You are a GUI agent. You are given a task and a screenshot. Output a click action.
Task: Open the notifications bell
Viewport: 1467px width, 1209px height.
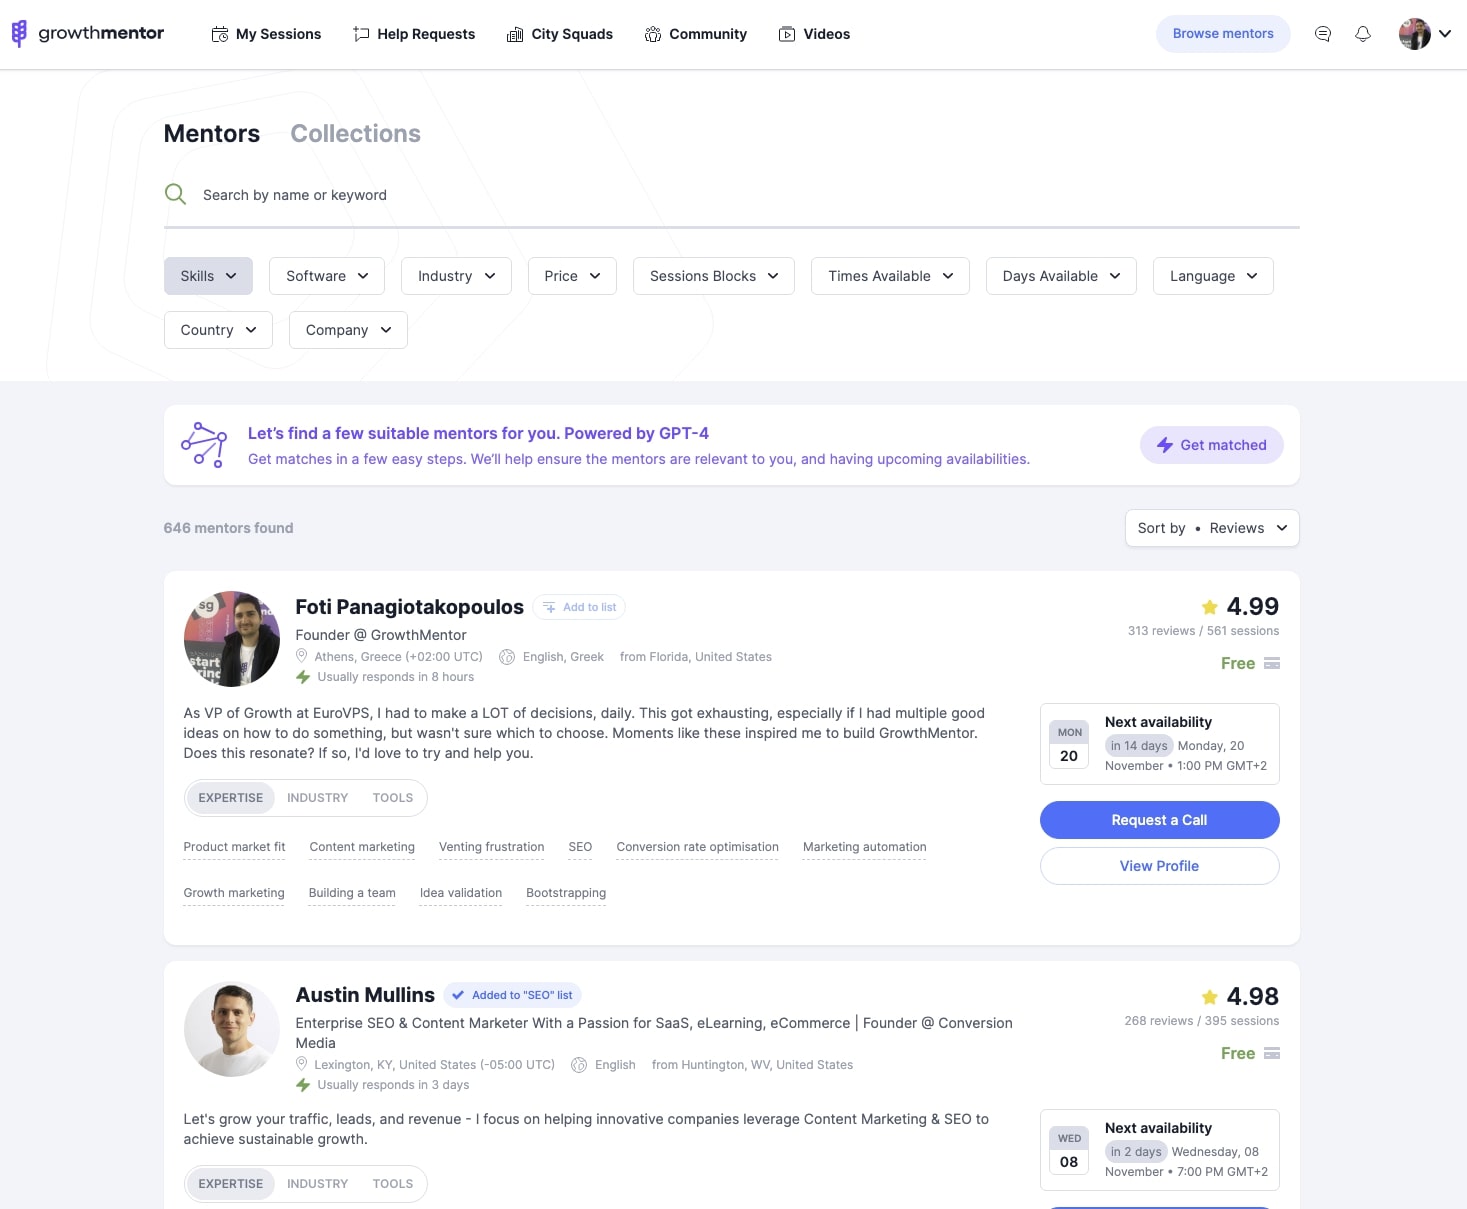coord(1362,34)
